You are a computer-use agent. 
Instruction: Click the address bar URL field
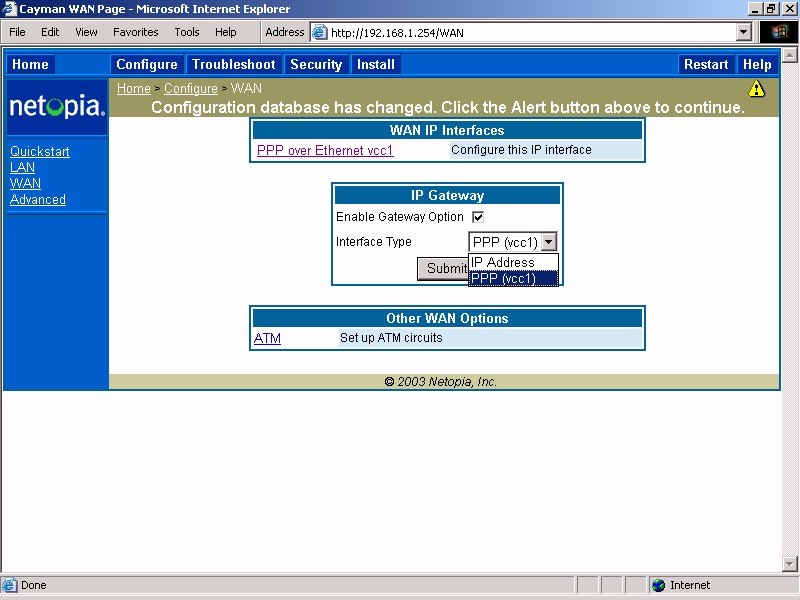[531, 33]
